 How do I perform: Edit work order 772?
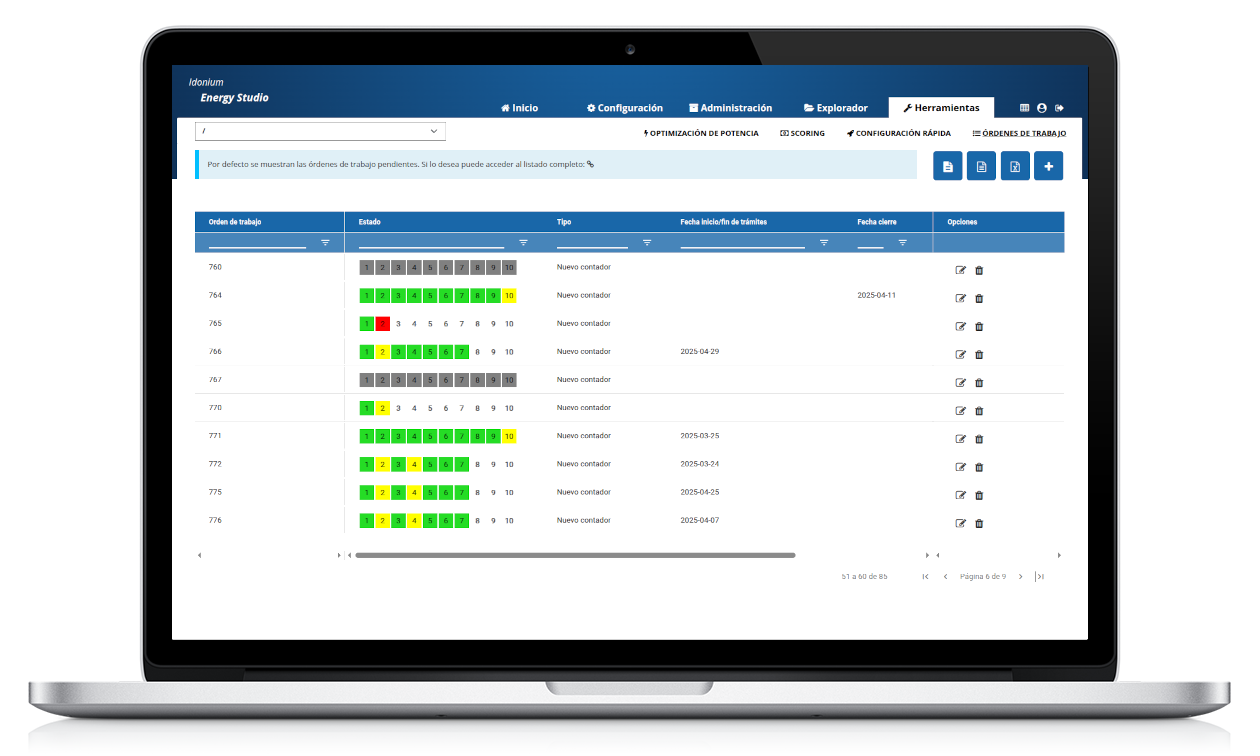(x=961, y=467)
